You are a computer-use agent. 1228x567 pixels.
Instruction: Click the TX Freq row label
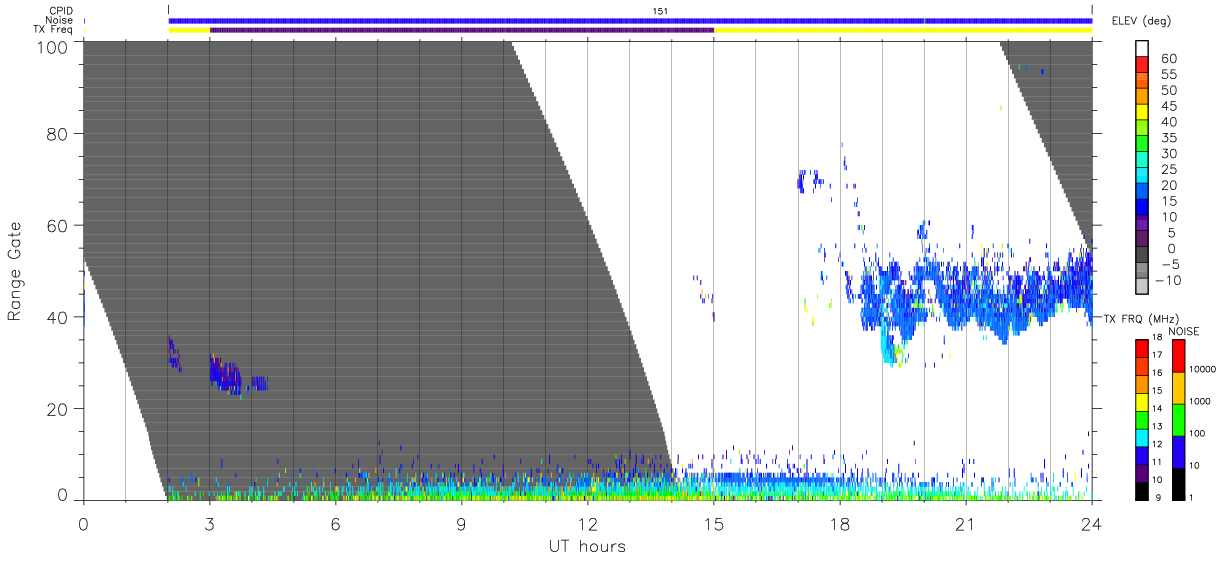click(53, 30)
